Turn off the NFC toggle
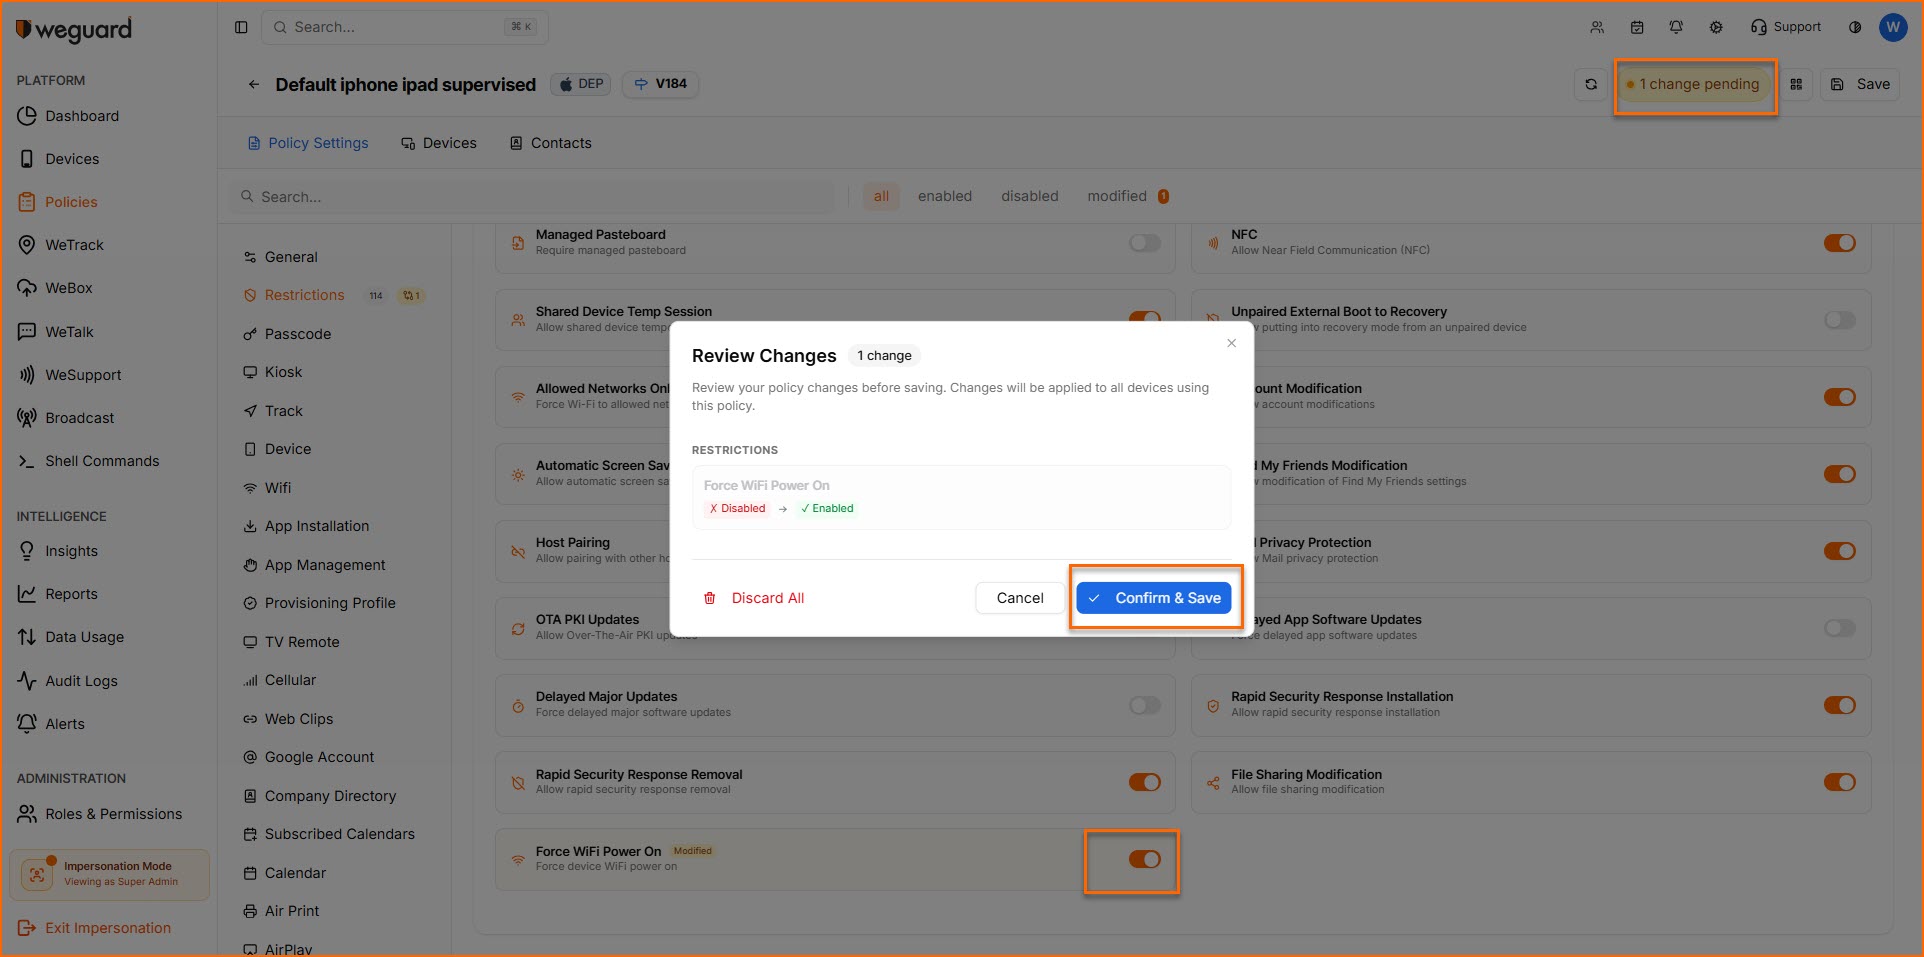Viewport: 1924px width, 957px height. coord(1839,243)
